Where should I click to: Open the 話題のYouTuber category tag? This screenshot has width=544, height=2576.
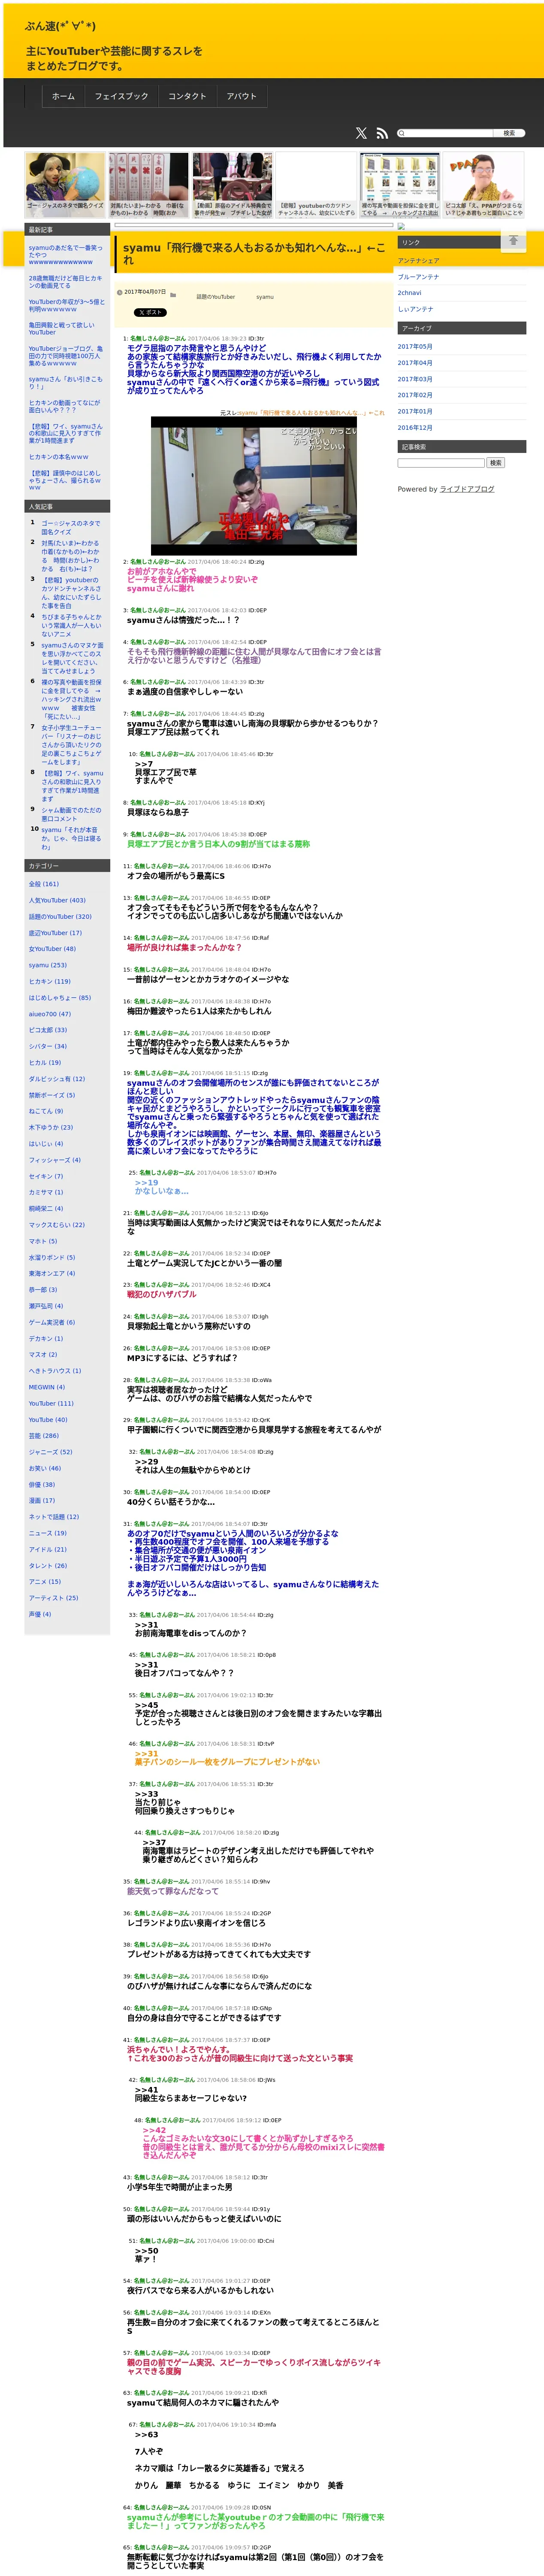(215, 297)
